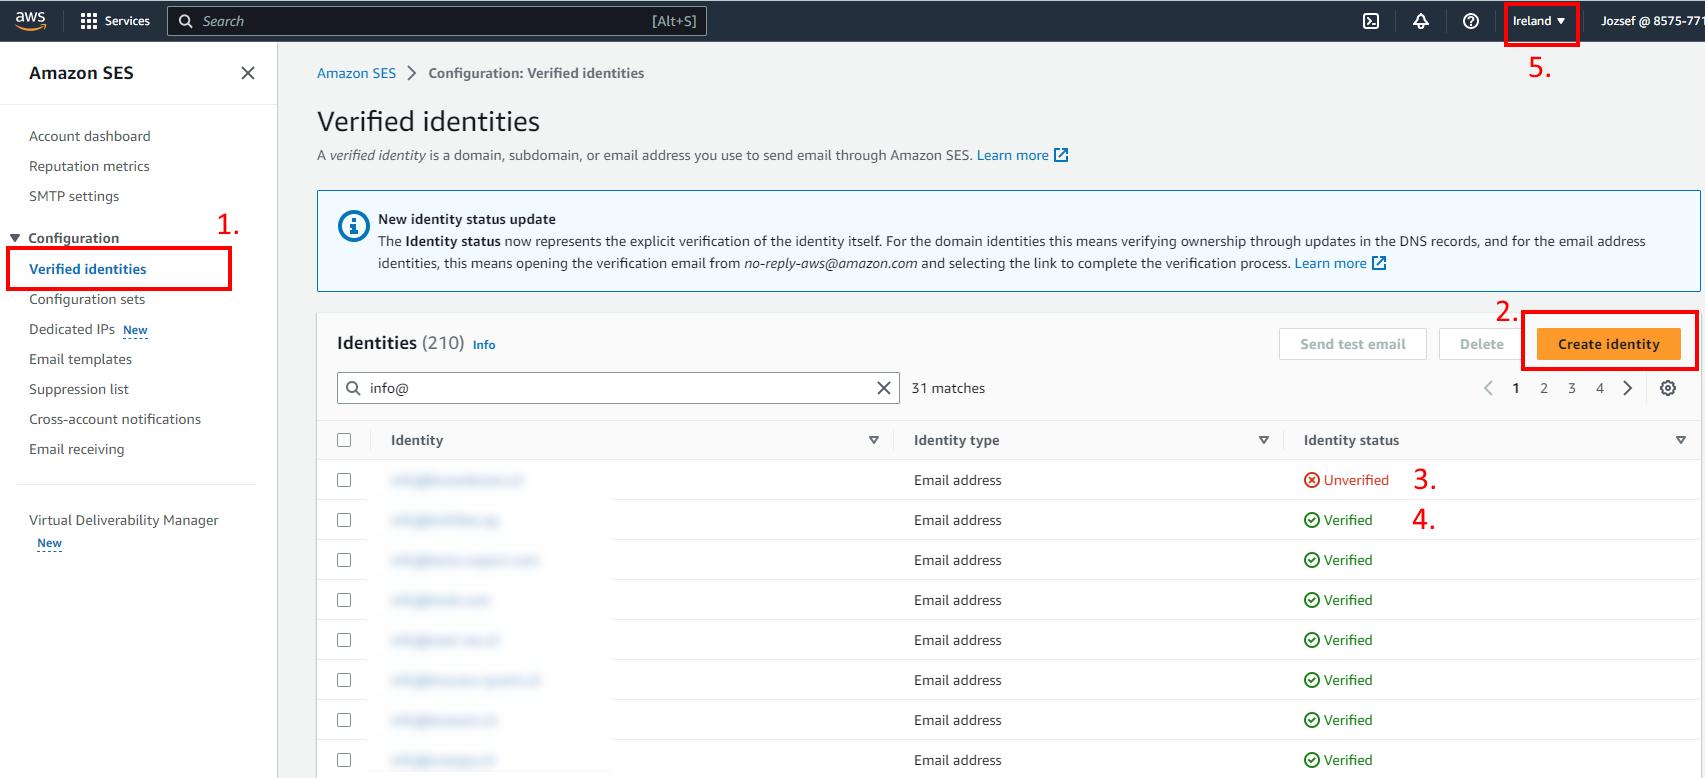Image resolution: width=1705 pixels, height=778 pixels.
Task: Open Email templates
Action: point(80,359)
